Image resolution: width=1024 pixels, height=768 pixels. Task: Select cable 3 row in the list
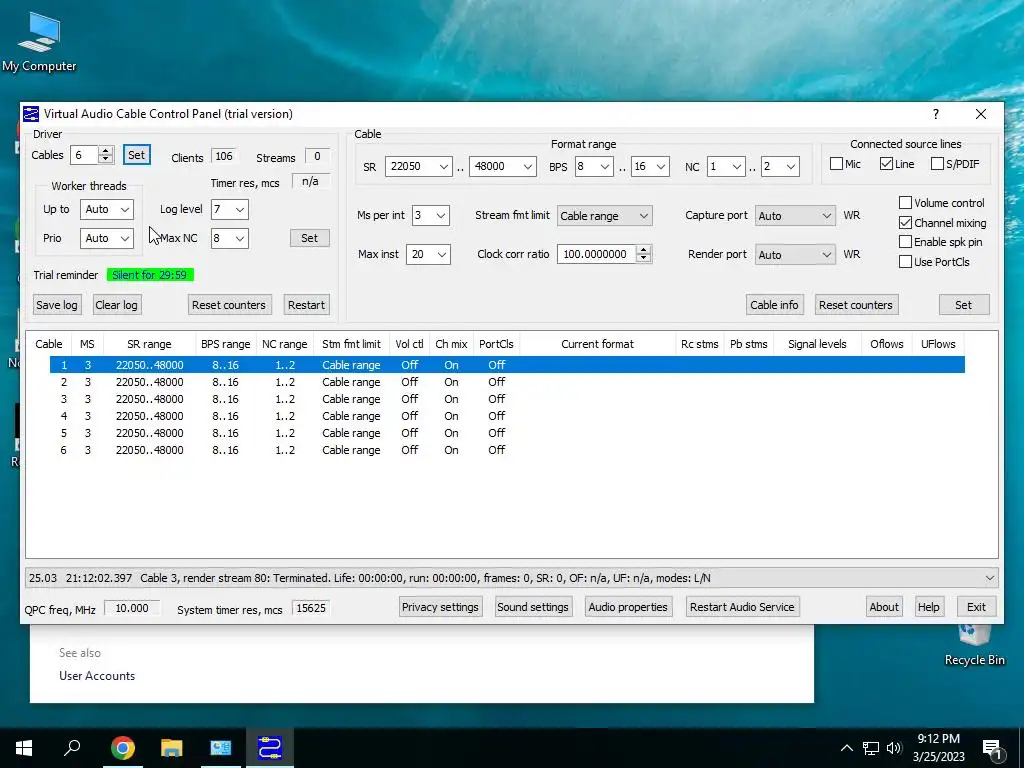coord(507,399)
